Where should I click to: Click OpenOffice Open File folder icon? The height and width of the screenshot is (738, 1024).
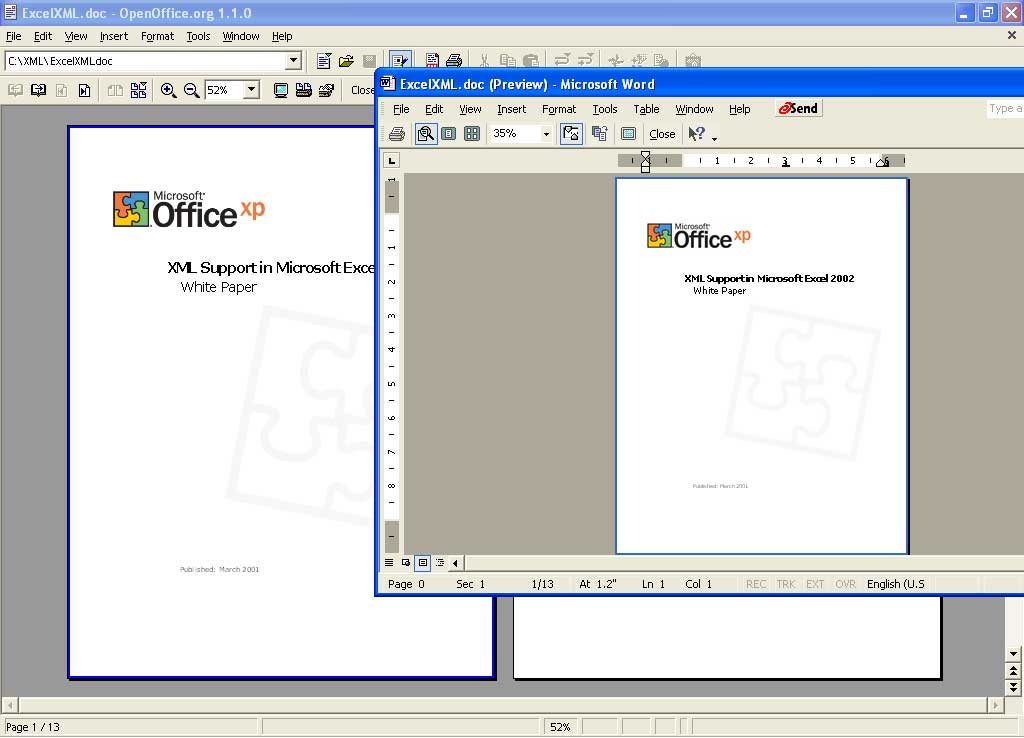347,61
